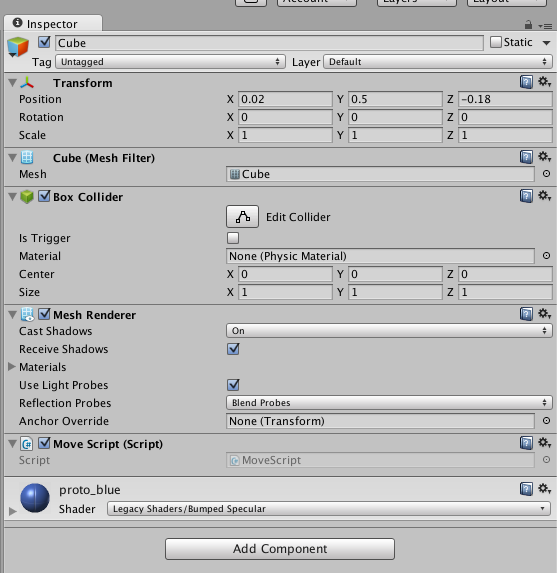Open Mesh Renderer gear settings menu

544,314
